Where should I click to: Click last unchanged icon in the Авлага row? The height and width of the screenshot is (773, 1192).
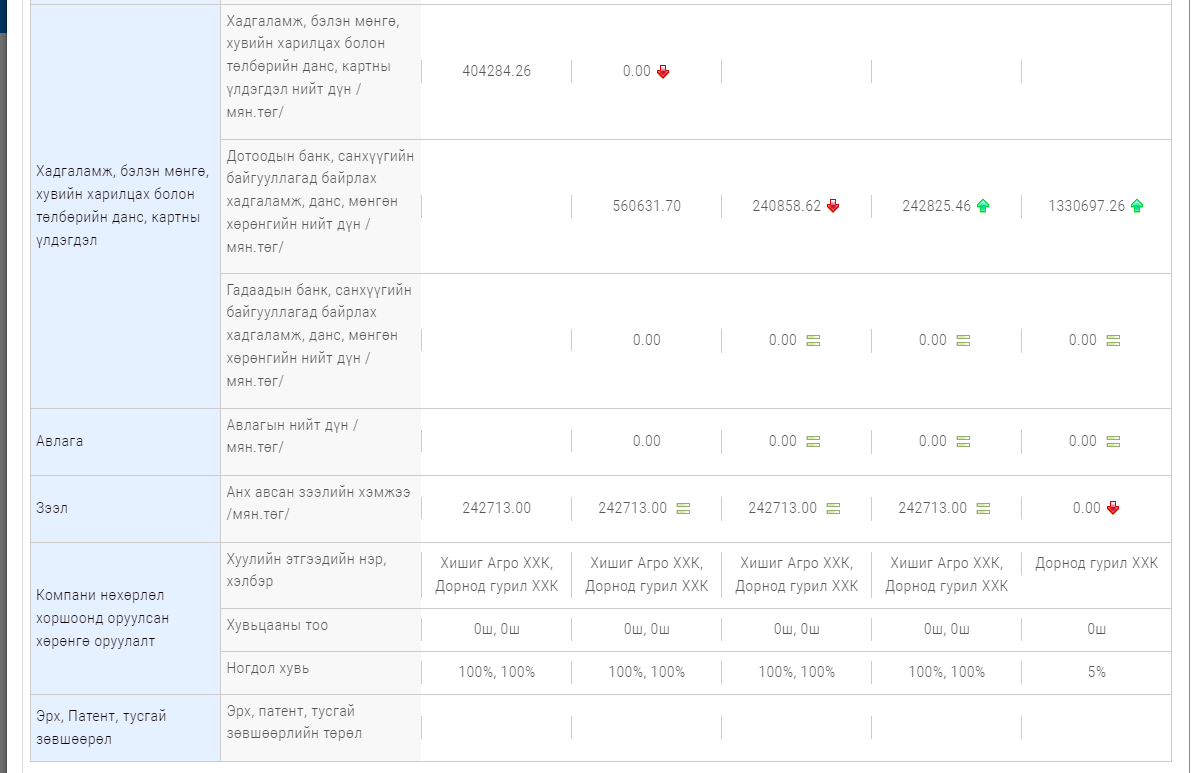(1113, 441)
